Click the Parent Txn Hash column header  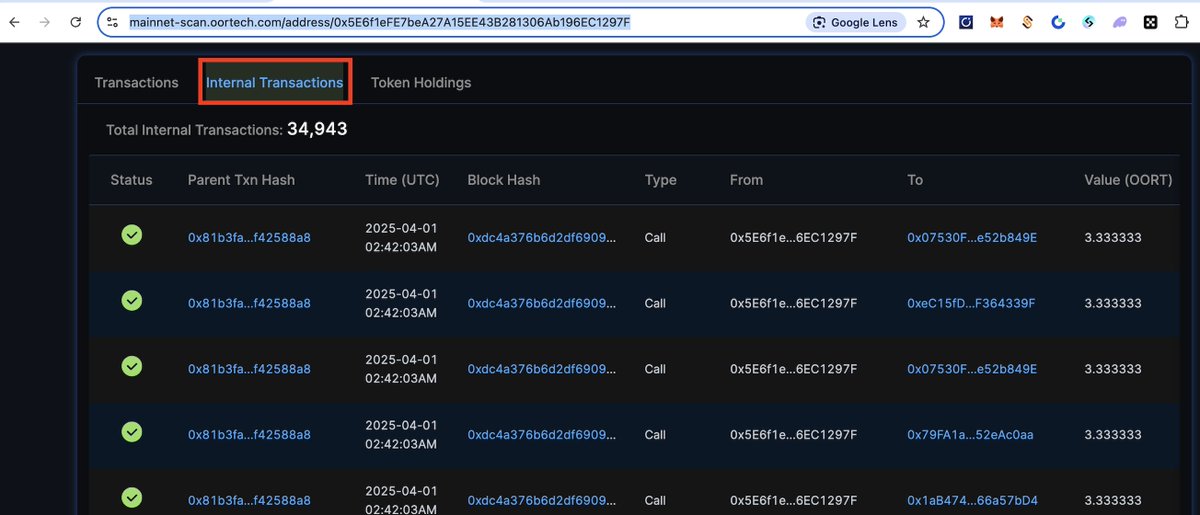pos(241,180)
